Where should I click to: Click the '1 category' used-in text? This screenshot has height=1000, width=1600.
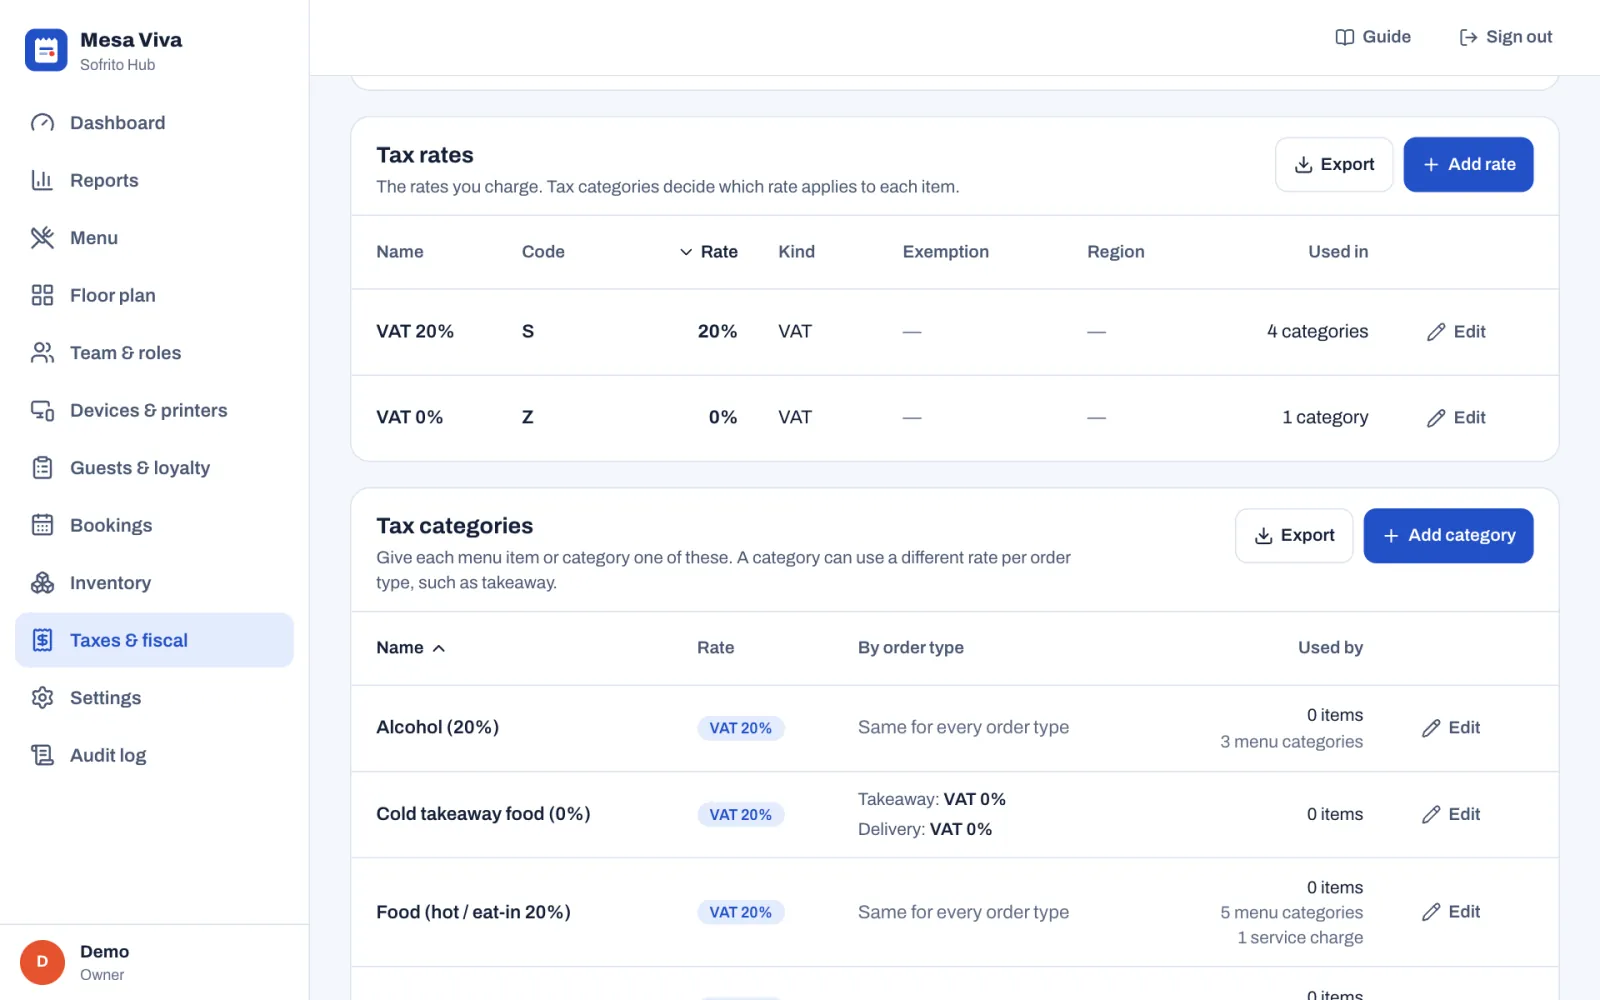[x=1325, y=418]
